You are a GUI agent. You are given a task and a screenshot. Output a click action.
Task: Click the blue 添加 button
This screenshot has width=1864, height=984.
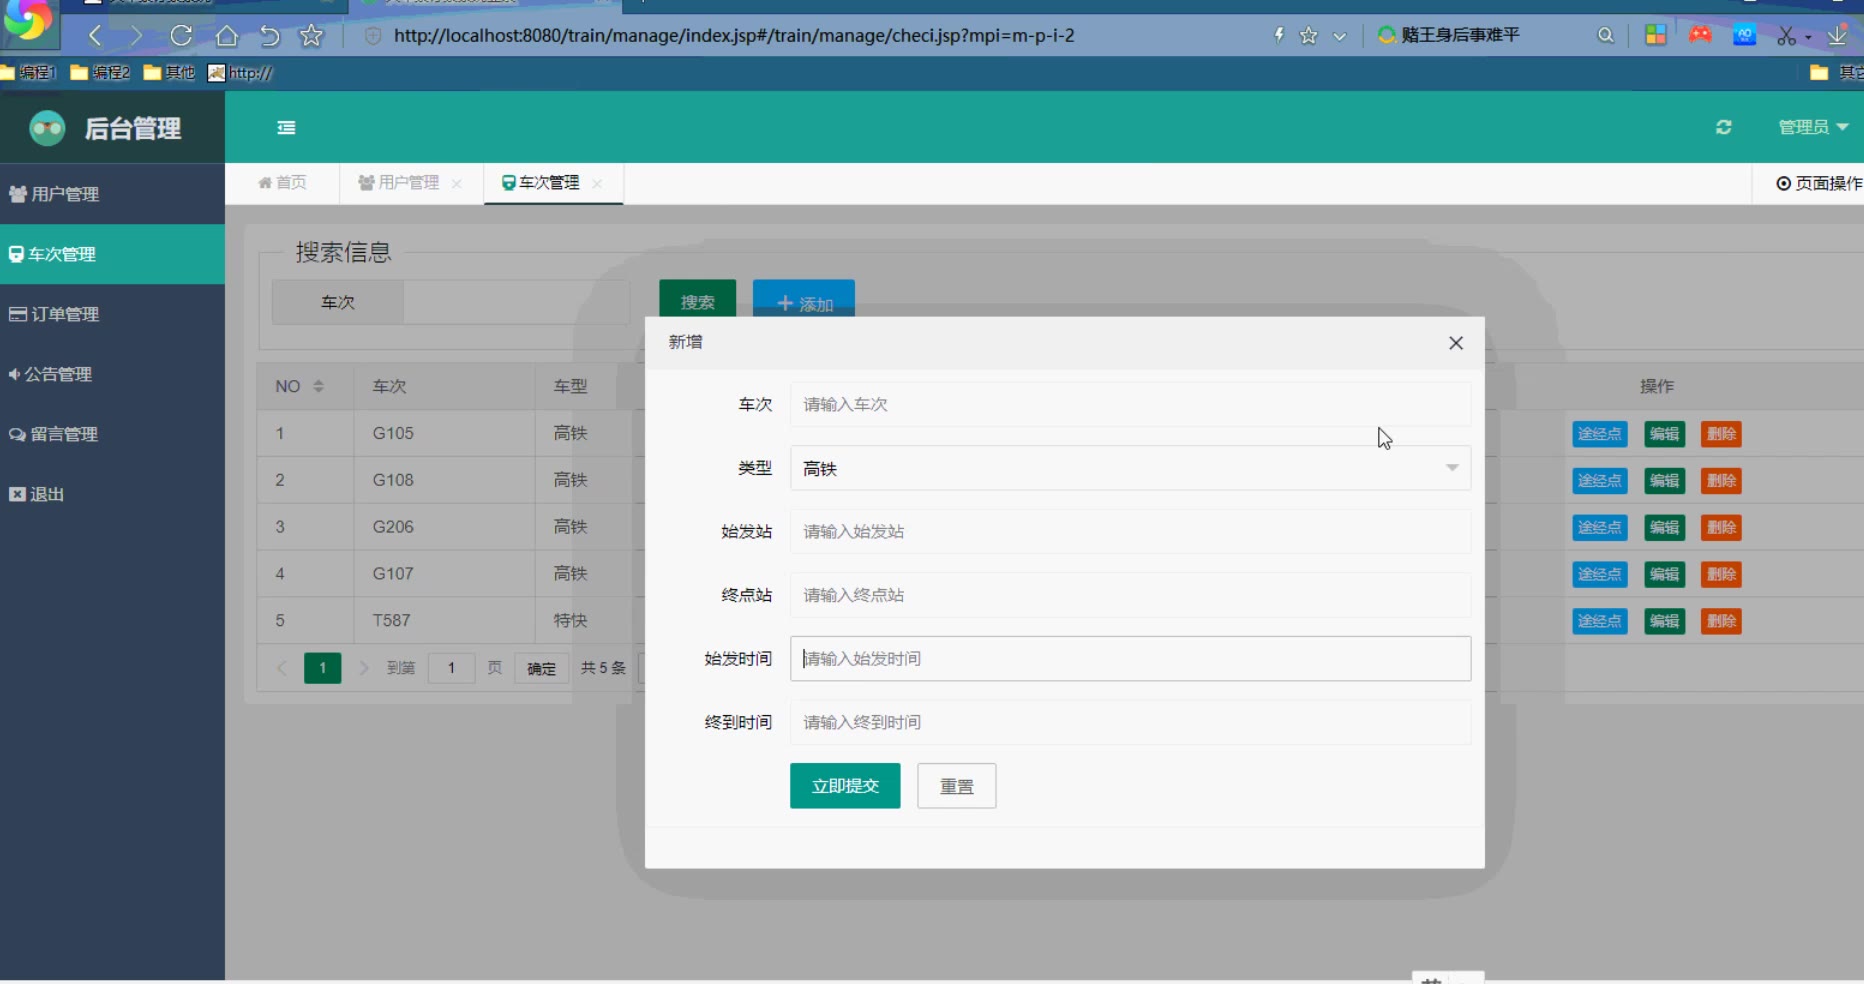(x=804, y=300)
